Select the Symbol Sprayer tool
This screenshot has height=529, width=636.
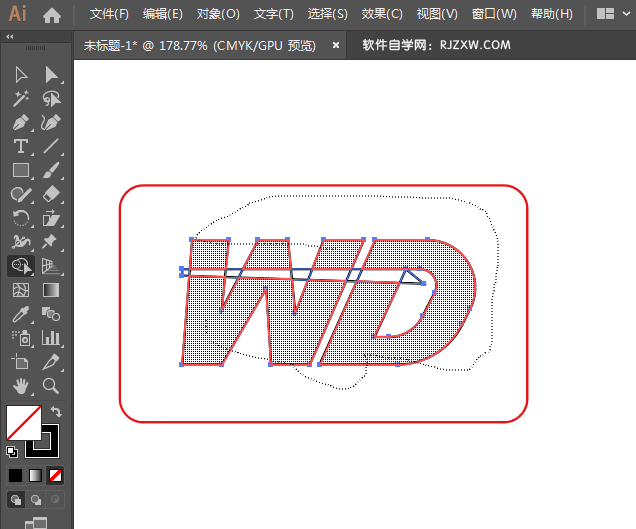[21, 338]
